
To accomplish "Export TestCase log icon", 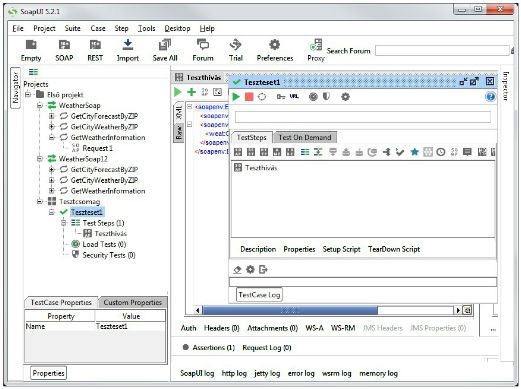I will point(263,269).
